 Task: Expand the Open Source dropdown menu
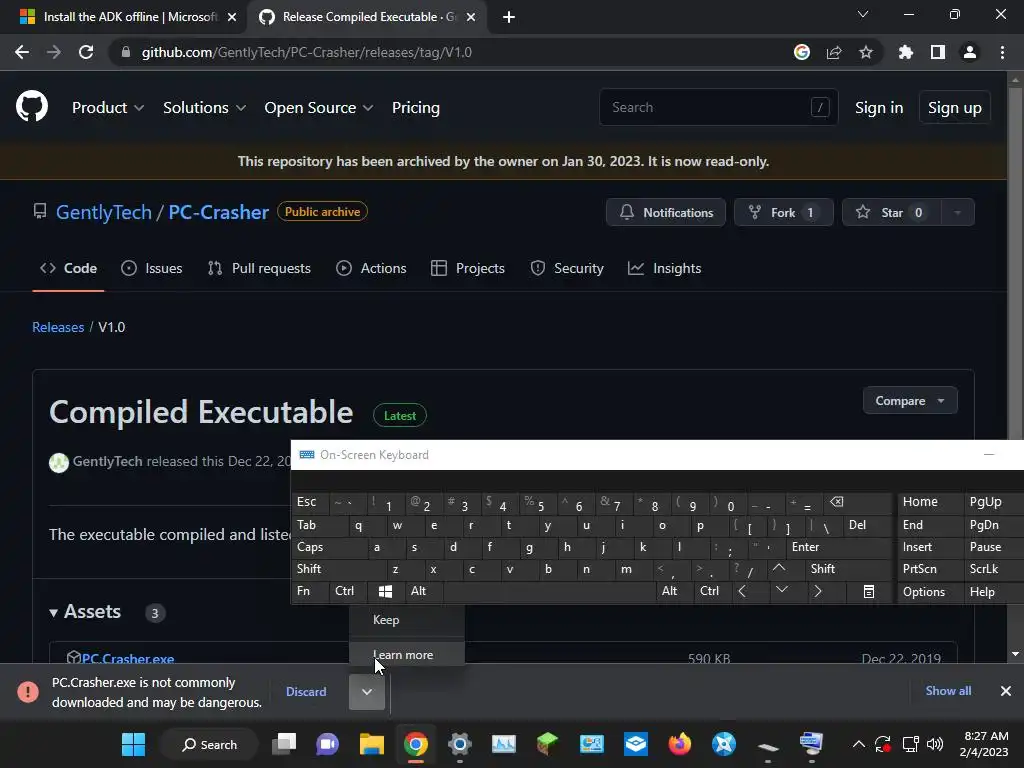pos(318,107)
